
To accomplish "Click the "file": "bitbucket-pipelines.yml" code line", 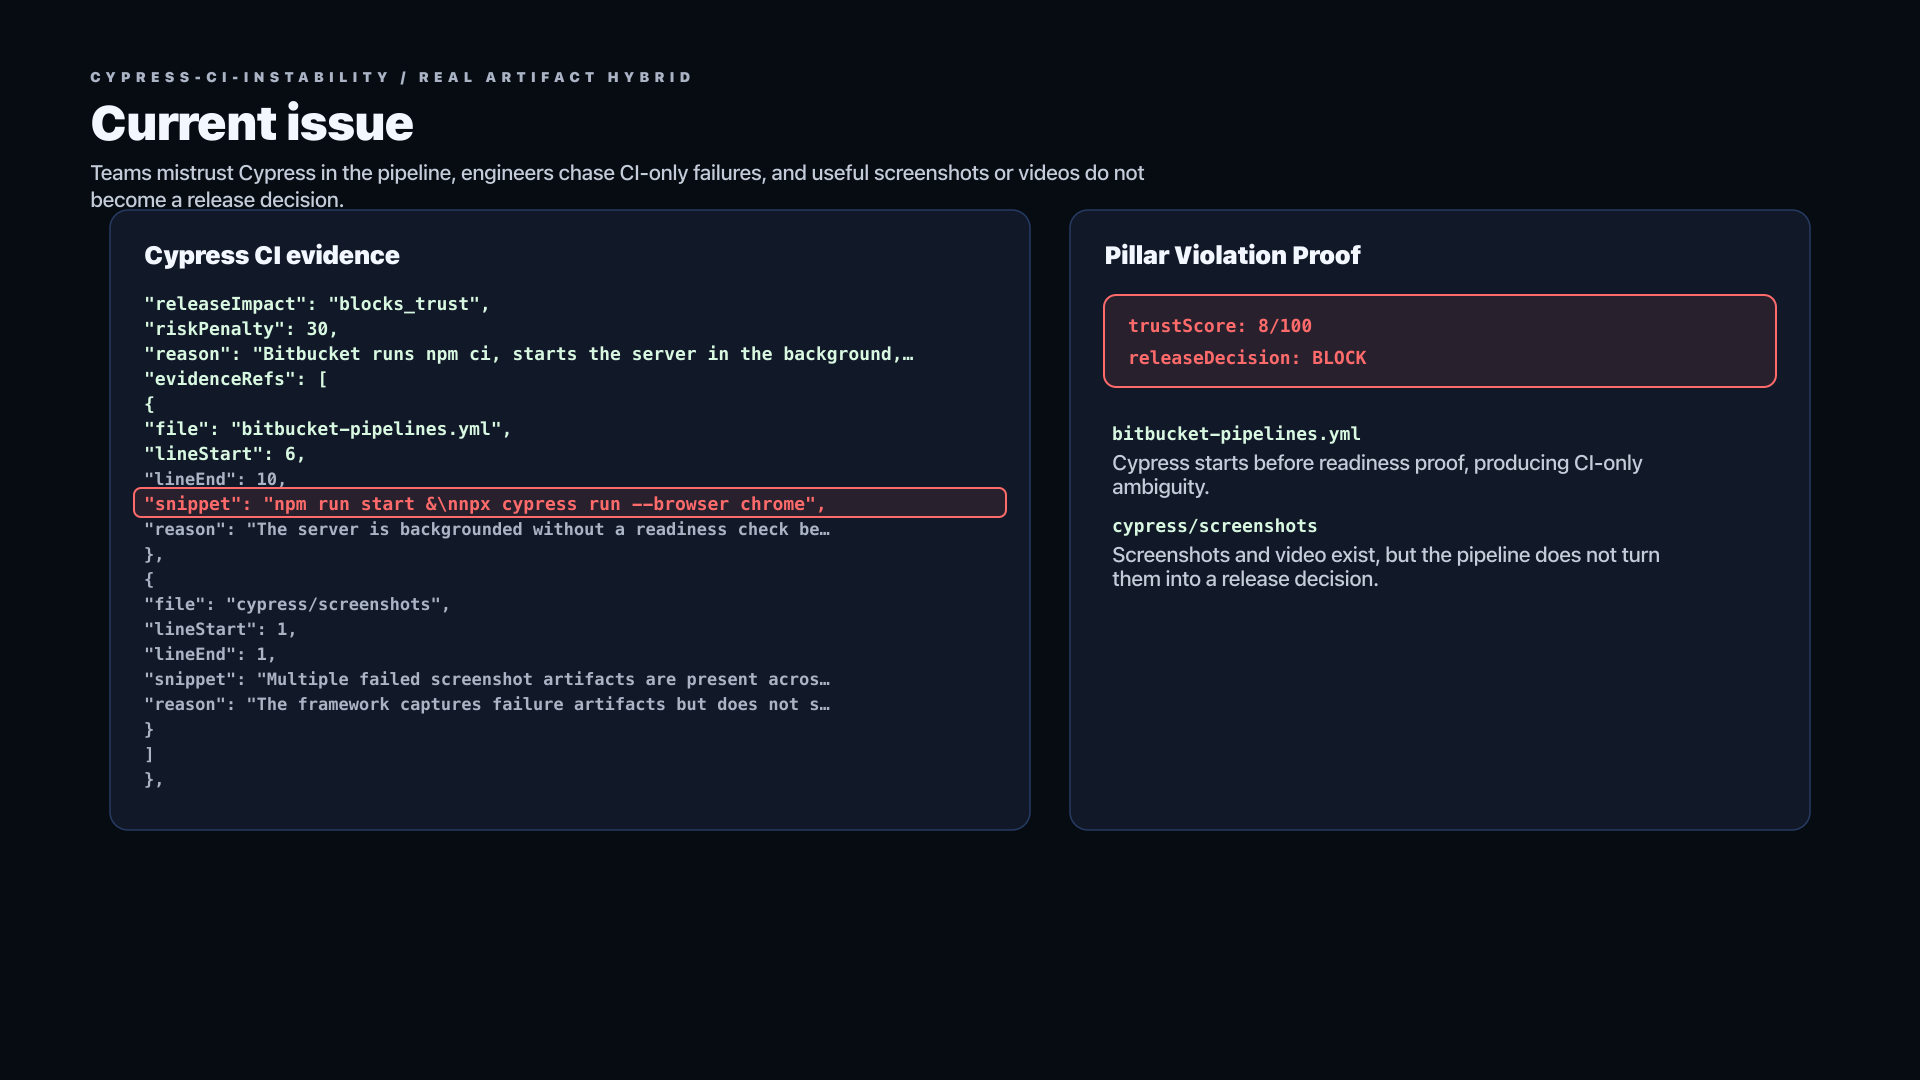I will pos(328,429).
